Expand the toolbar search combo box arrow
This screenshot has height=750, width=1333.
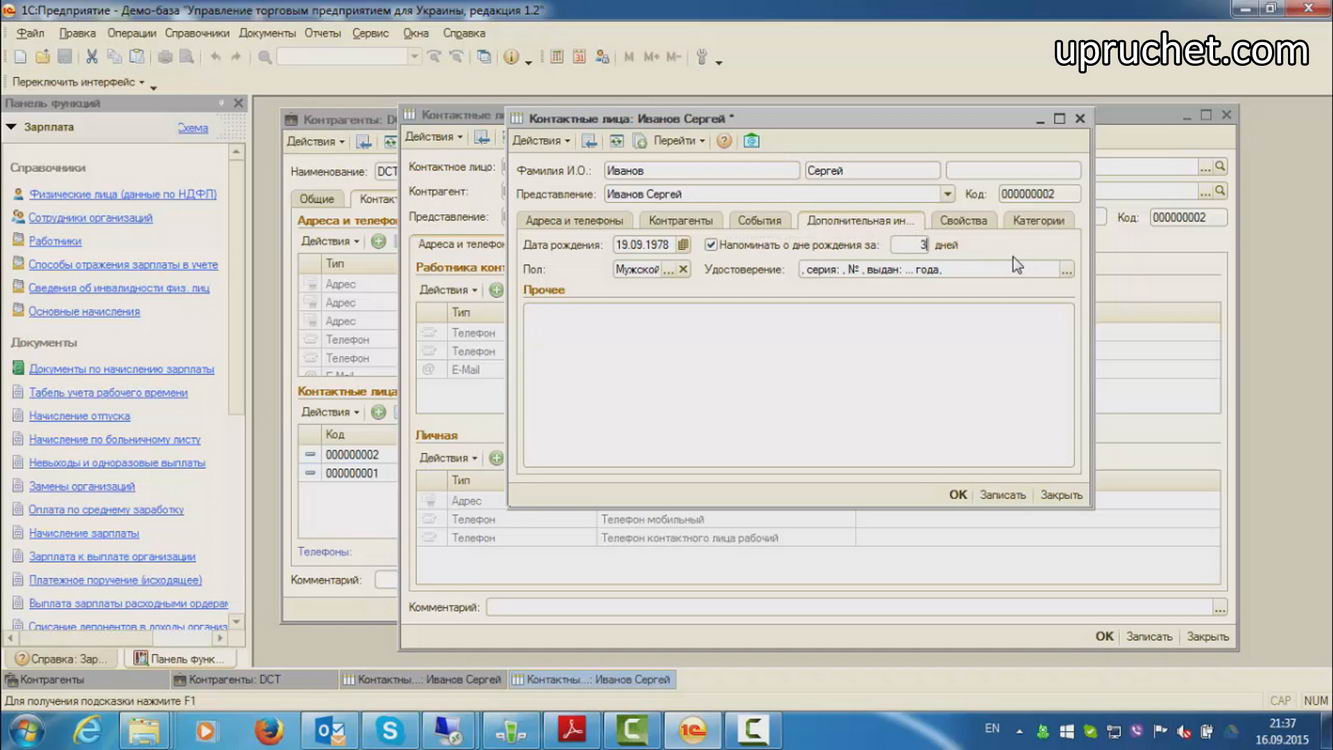[x=414, y=57]
